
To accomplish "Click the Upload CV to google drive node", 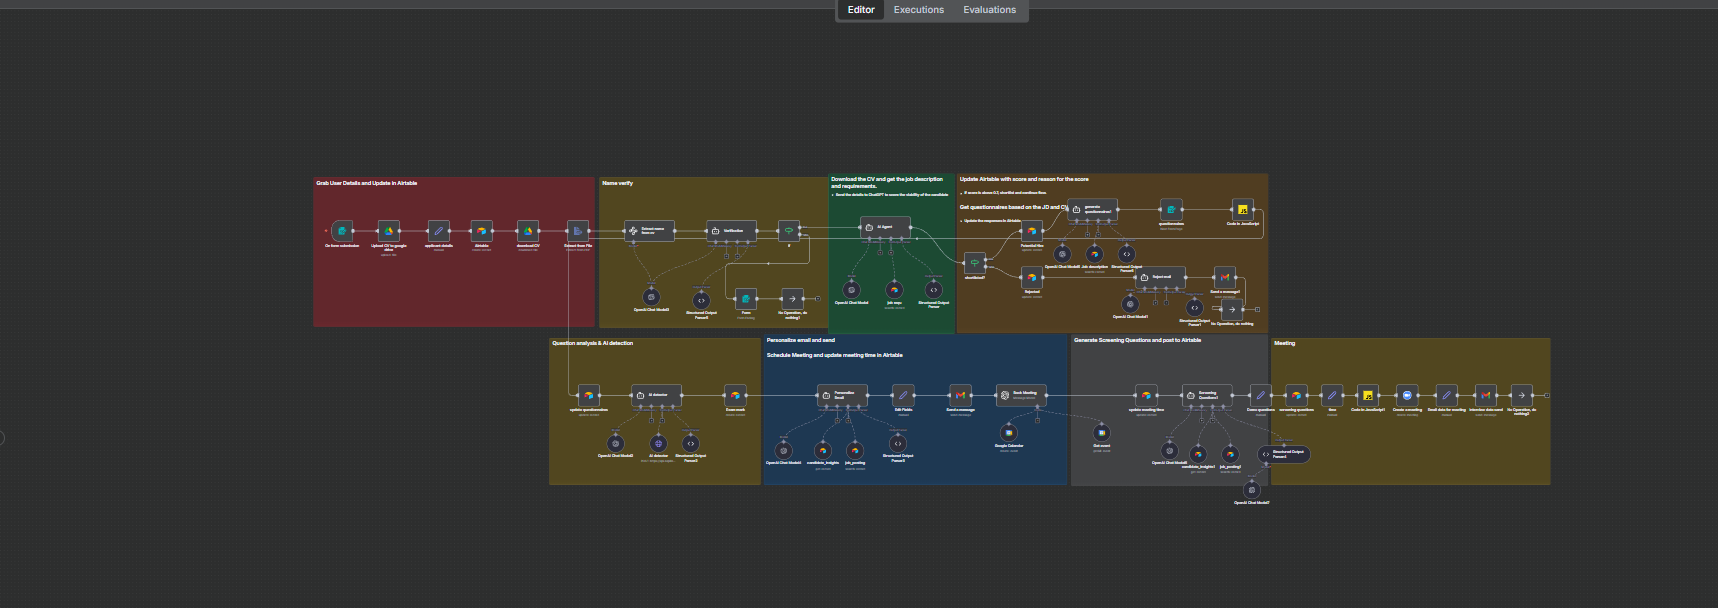I will click(x=389, y=231).
